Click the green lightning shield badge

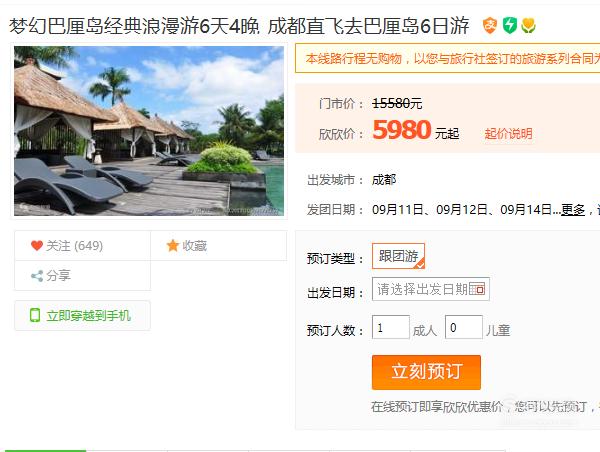click(509, 26)
